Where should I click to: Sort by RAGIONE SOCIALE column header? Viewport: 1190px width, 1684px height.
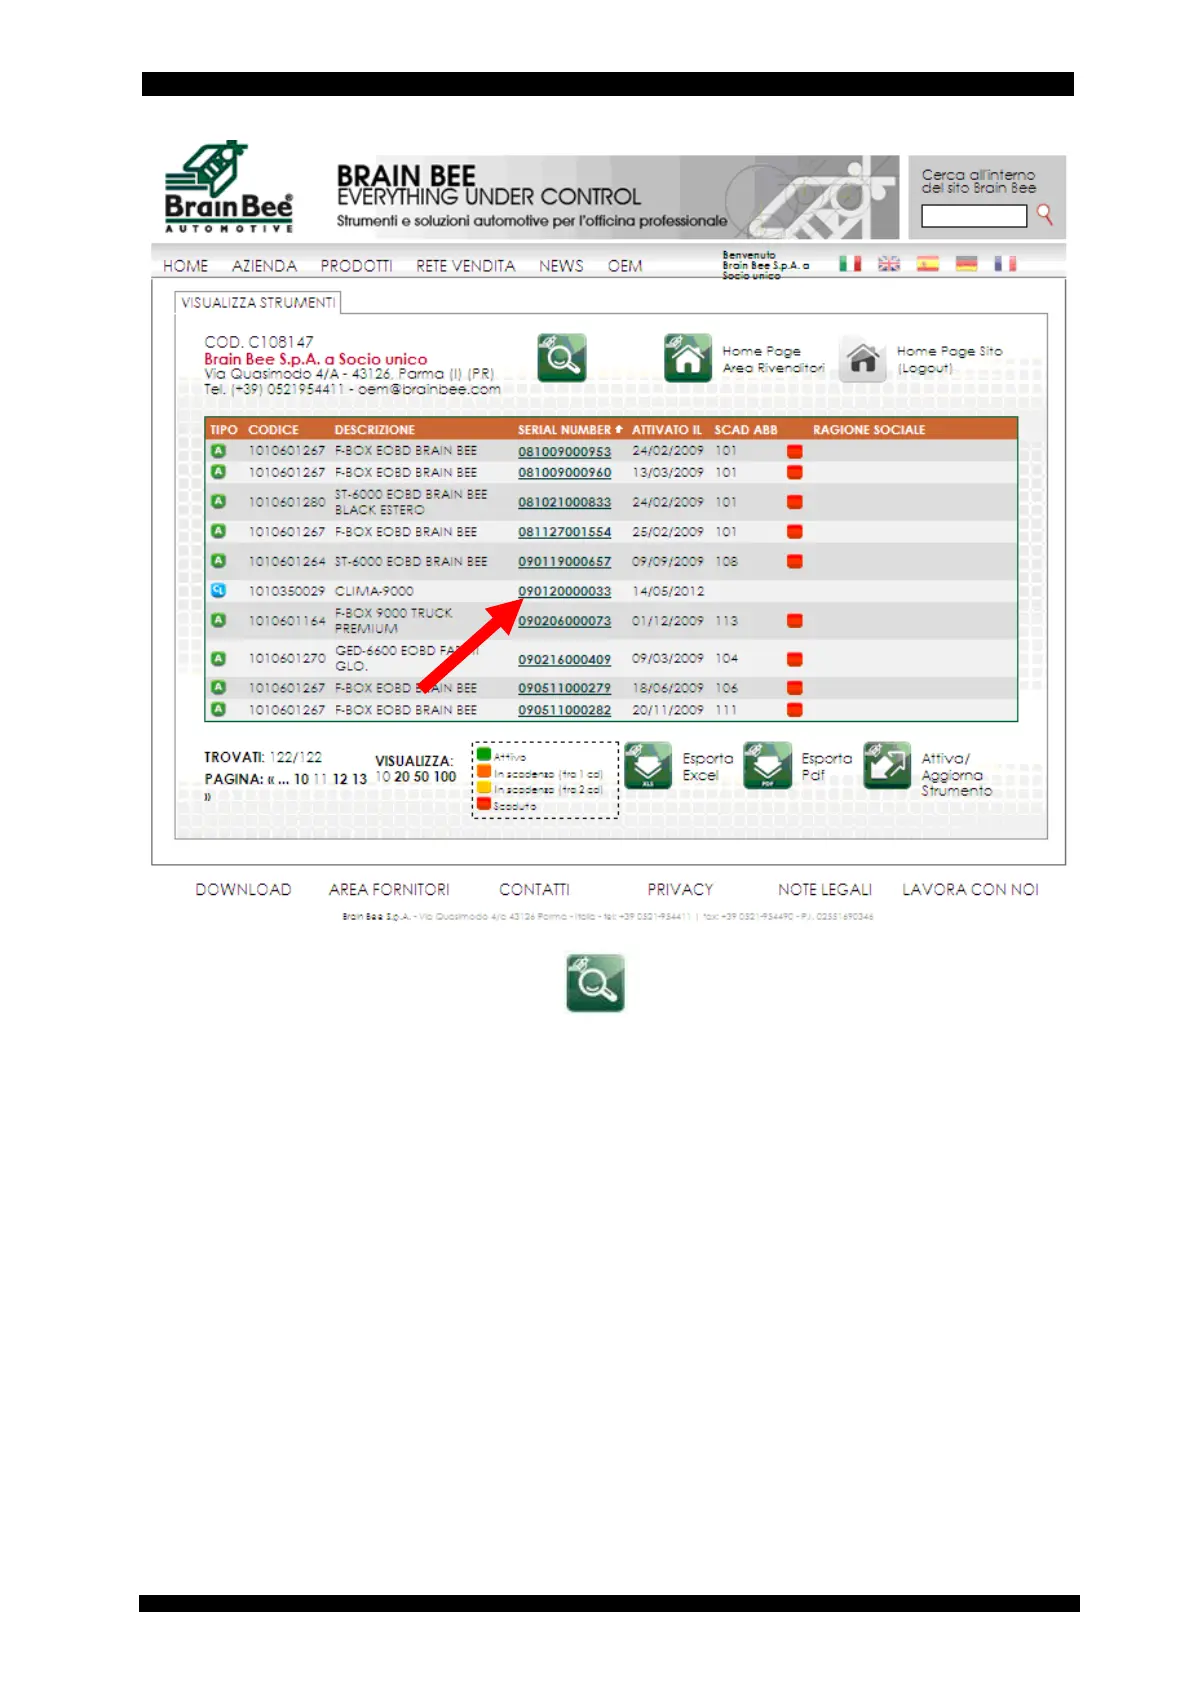tap(869, 430)
